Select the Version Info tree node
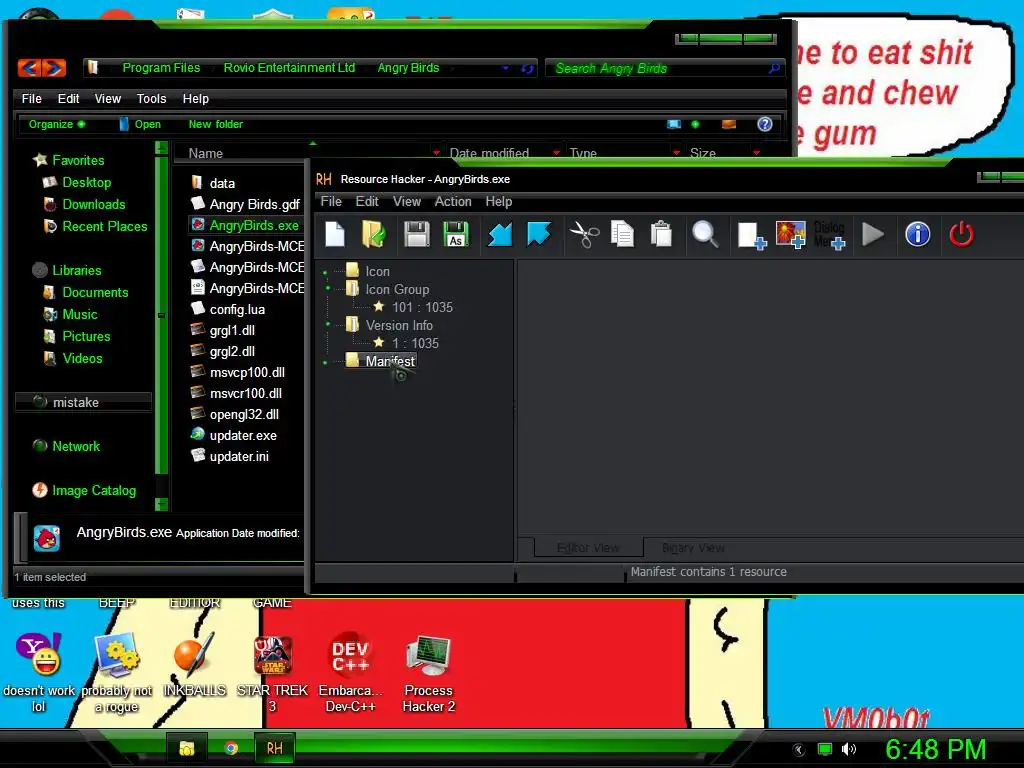Viewport: 1024px width, 768px height. [399, 325]
